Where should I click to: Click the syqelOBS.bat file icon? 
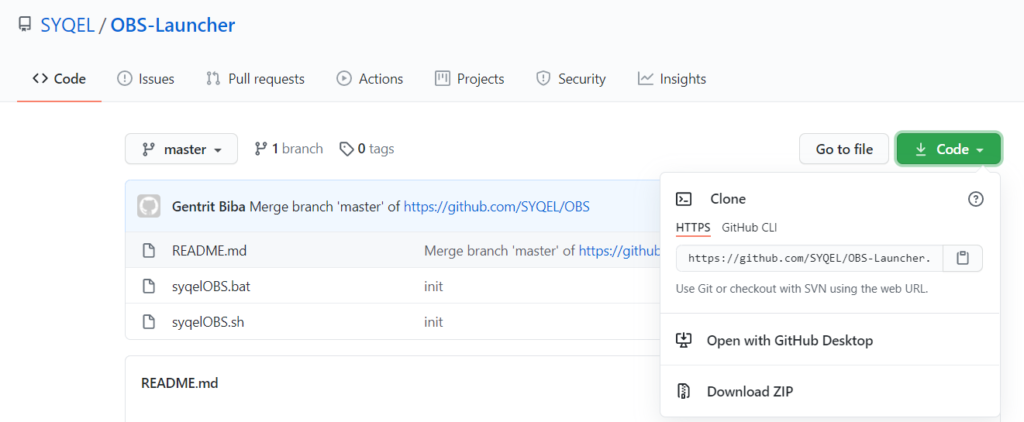tap(149, 286)
